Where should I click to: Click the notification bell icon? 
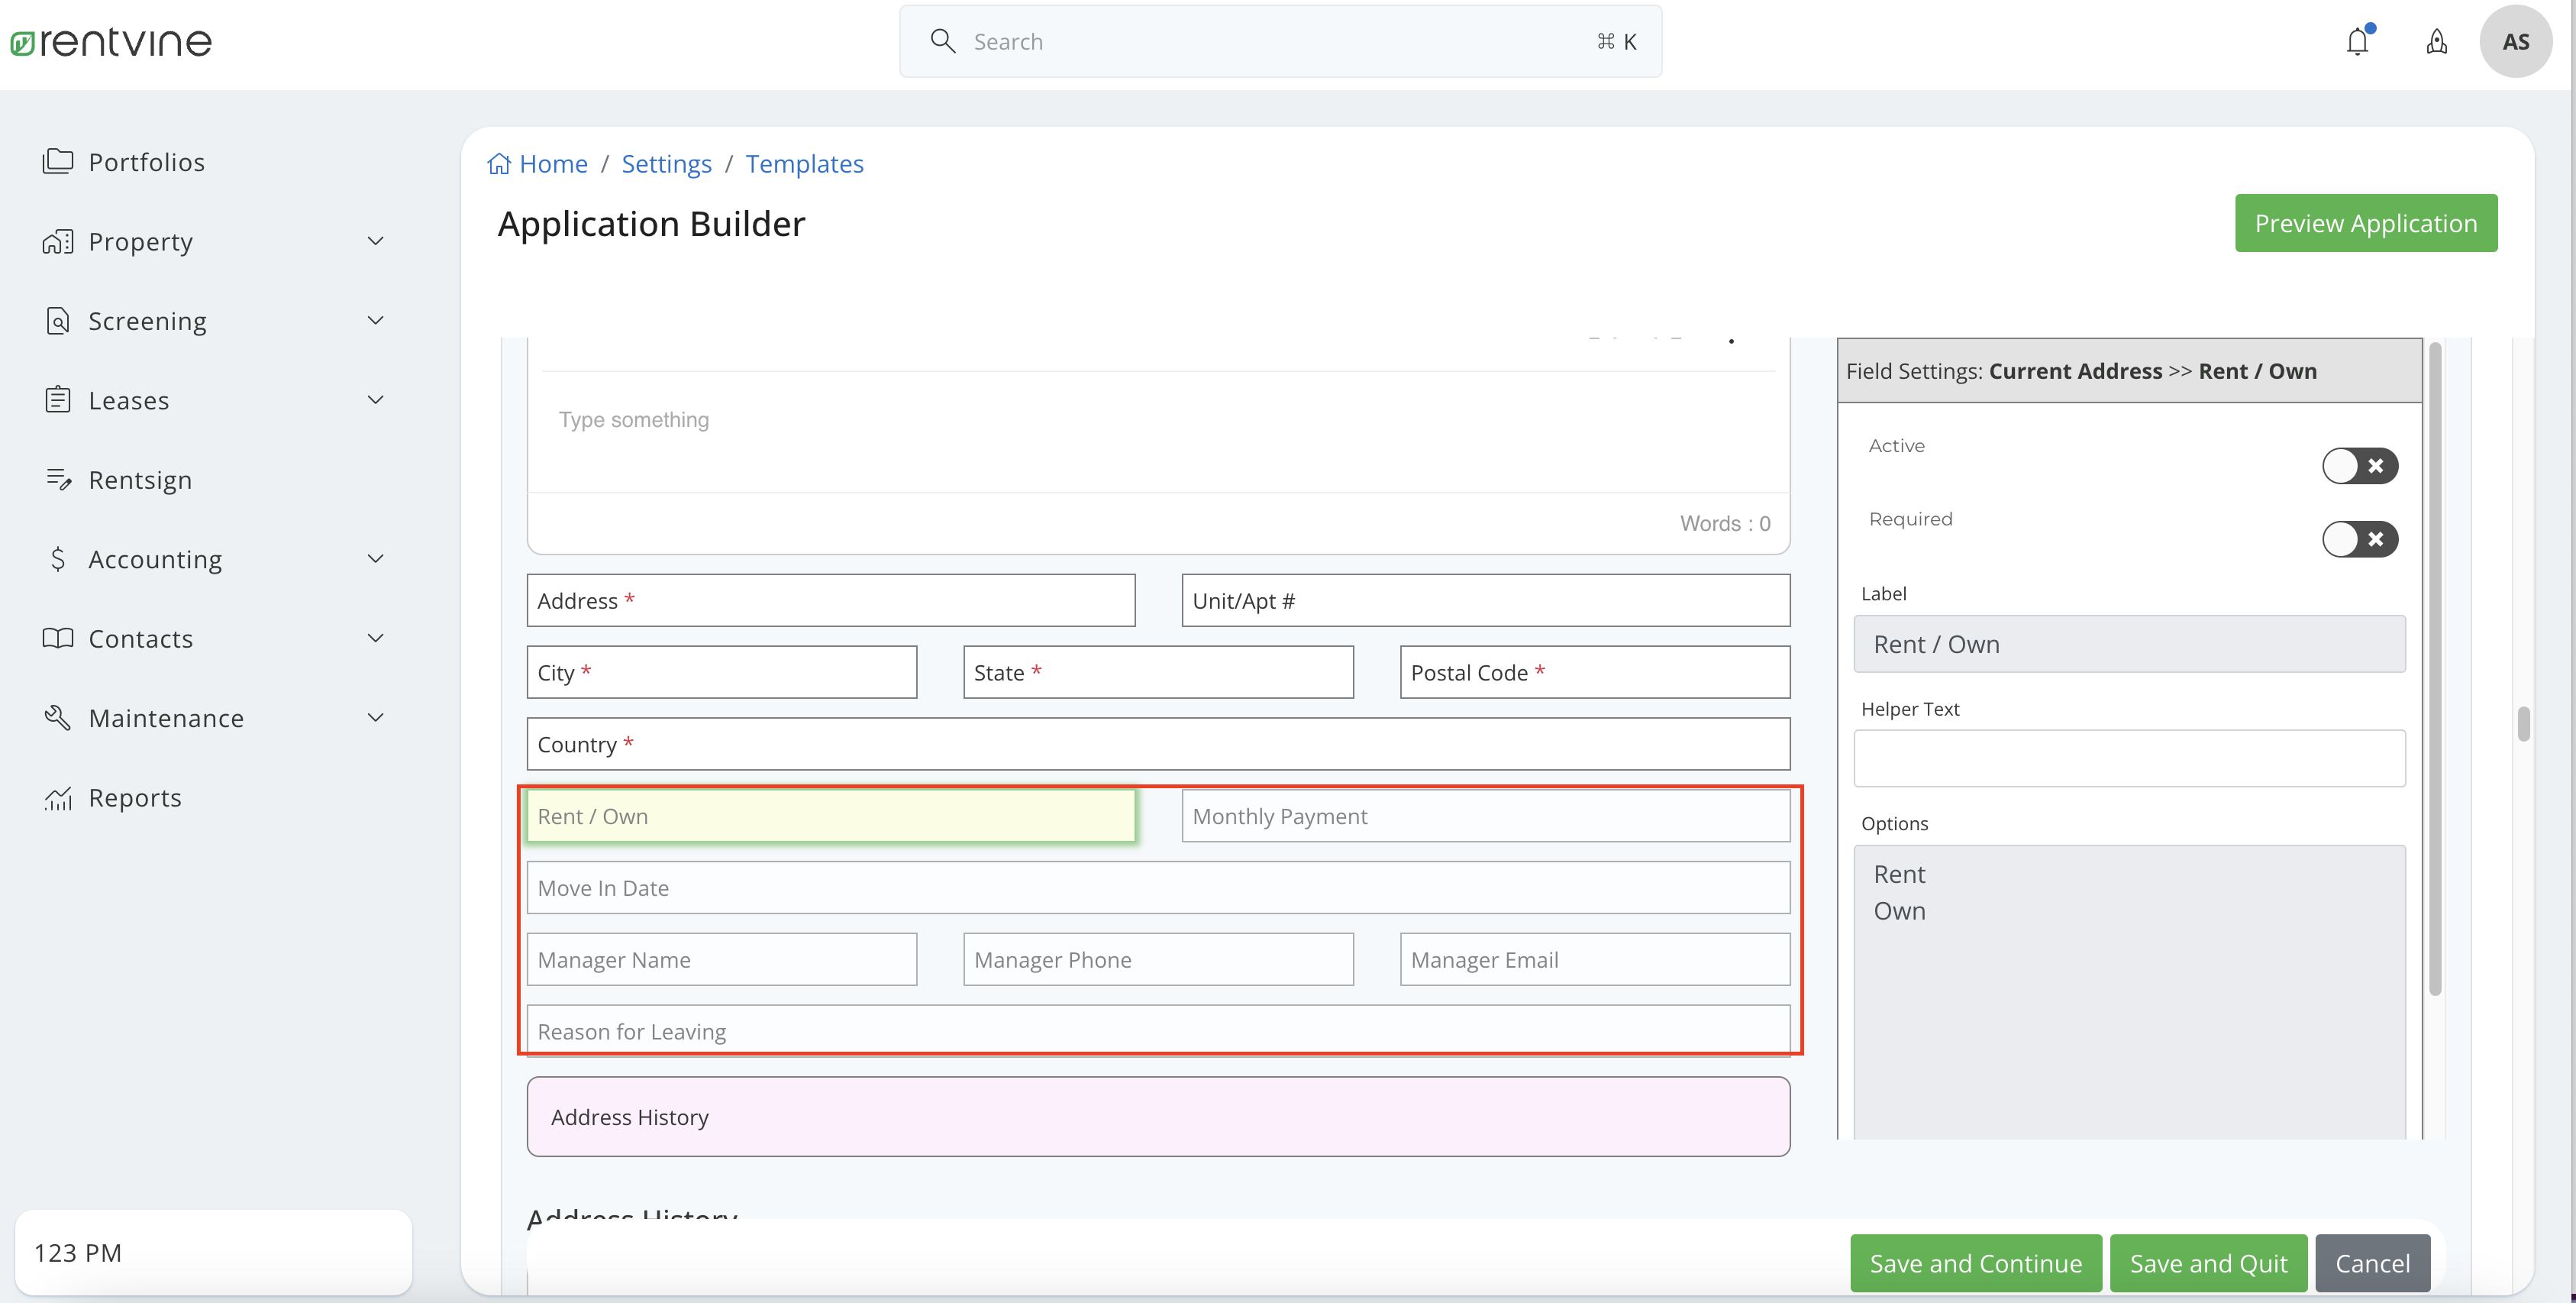(2357, 42)
